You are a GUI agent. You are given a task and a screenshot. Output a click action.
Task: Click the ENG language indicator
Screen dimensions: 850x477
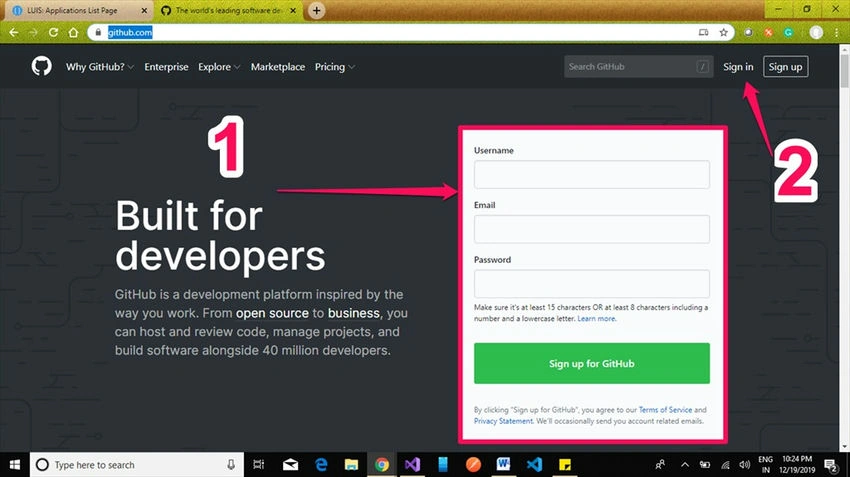pos(765,465)
